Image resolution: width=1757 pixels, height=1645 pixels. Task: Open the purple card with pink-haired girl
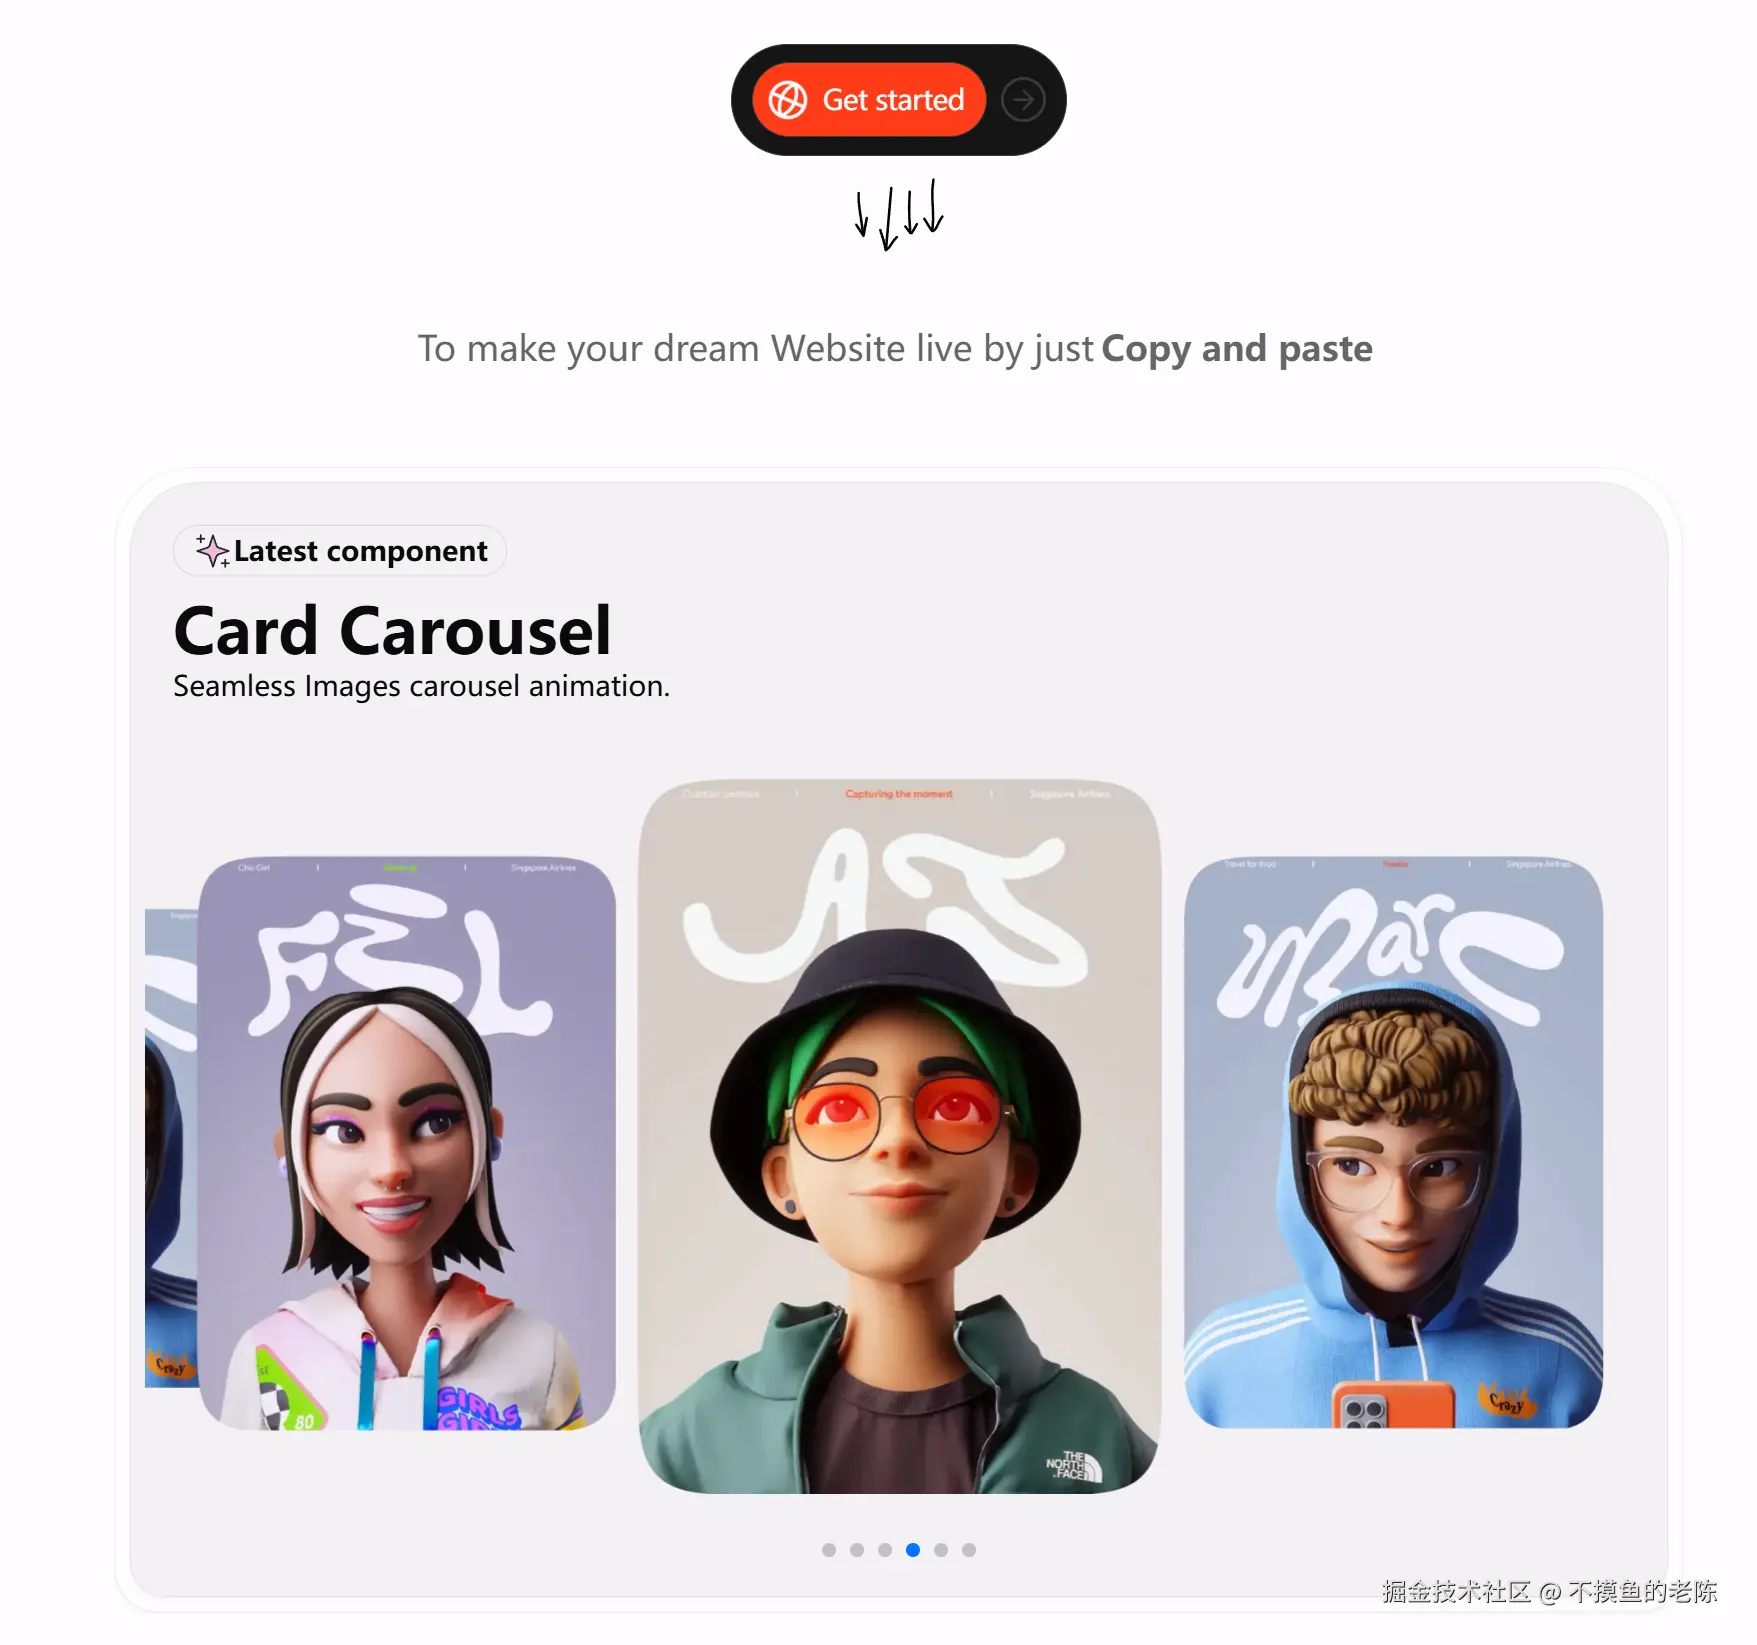[x=407, y=1143]
